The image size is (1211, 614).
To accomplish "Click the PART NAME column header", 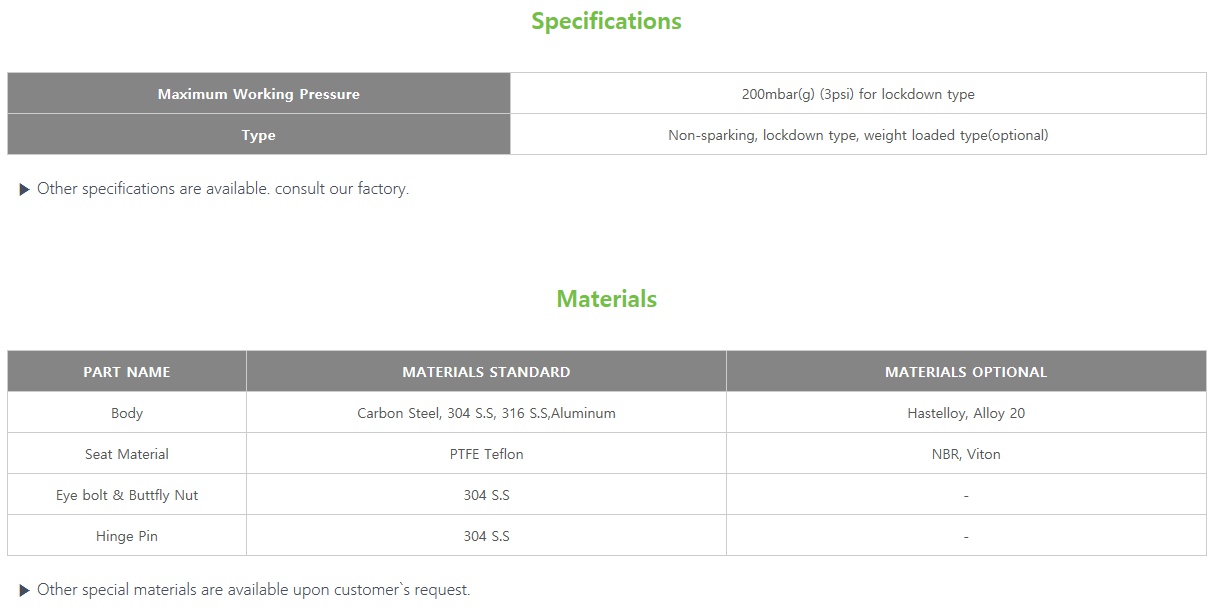I will pos(127,372).
